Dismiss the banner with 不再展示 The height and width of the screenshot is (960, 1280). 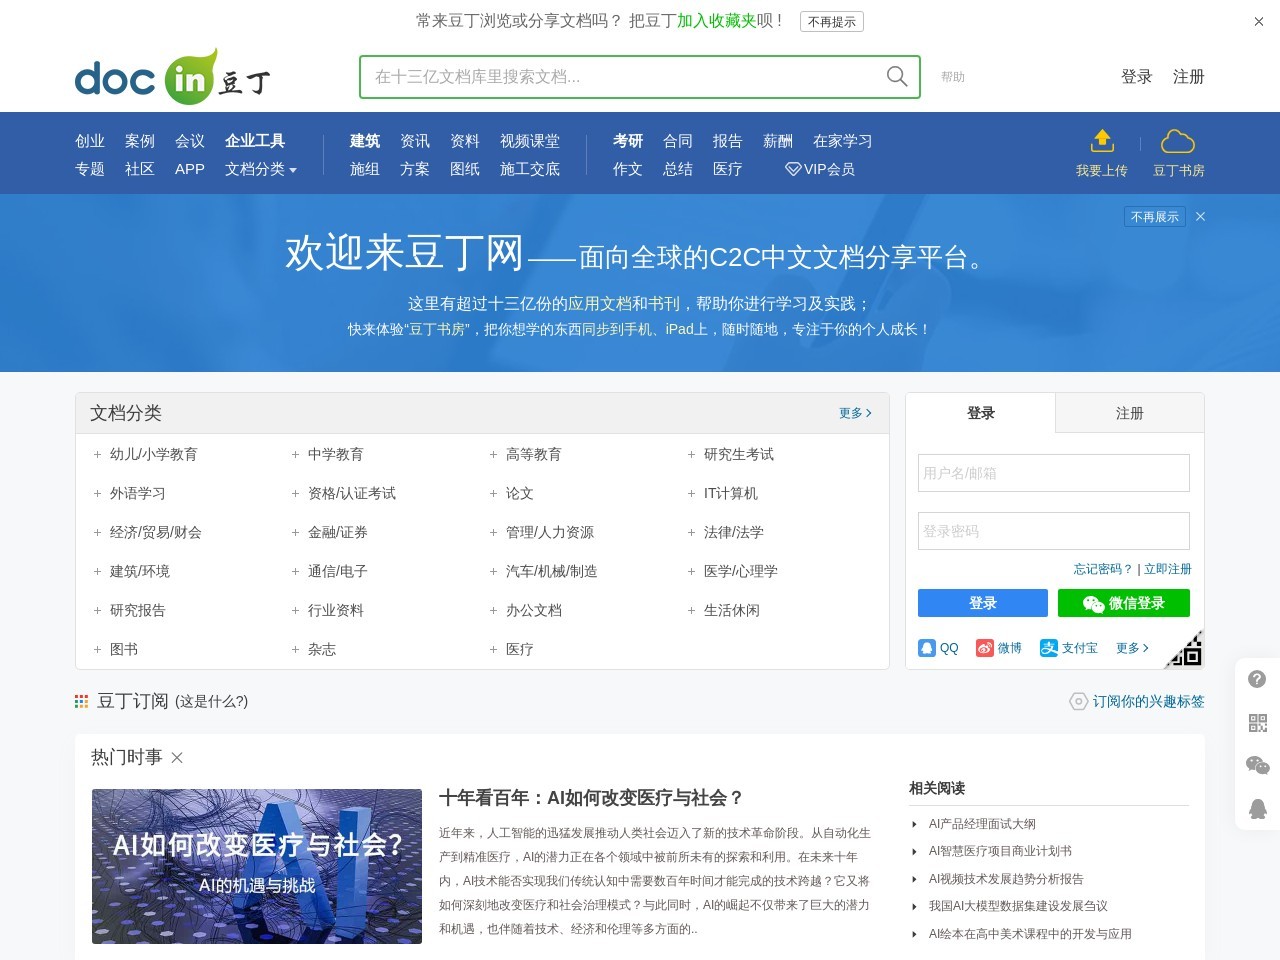(x=1154, y=216)
